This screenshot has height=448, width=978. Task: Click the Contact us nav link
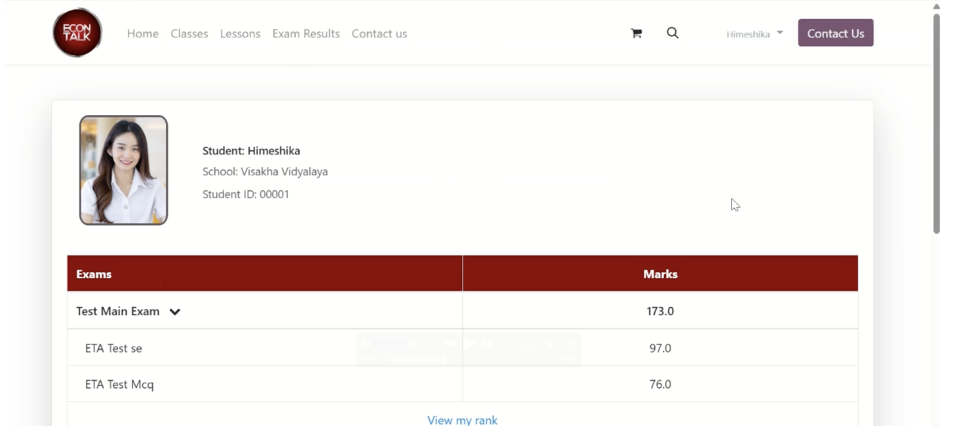click(379, 34)
